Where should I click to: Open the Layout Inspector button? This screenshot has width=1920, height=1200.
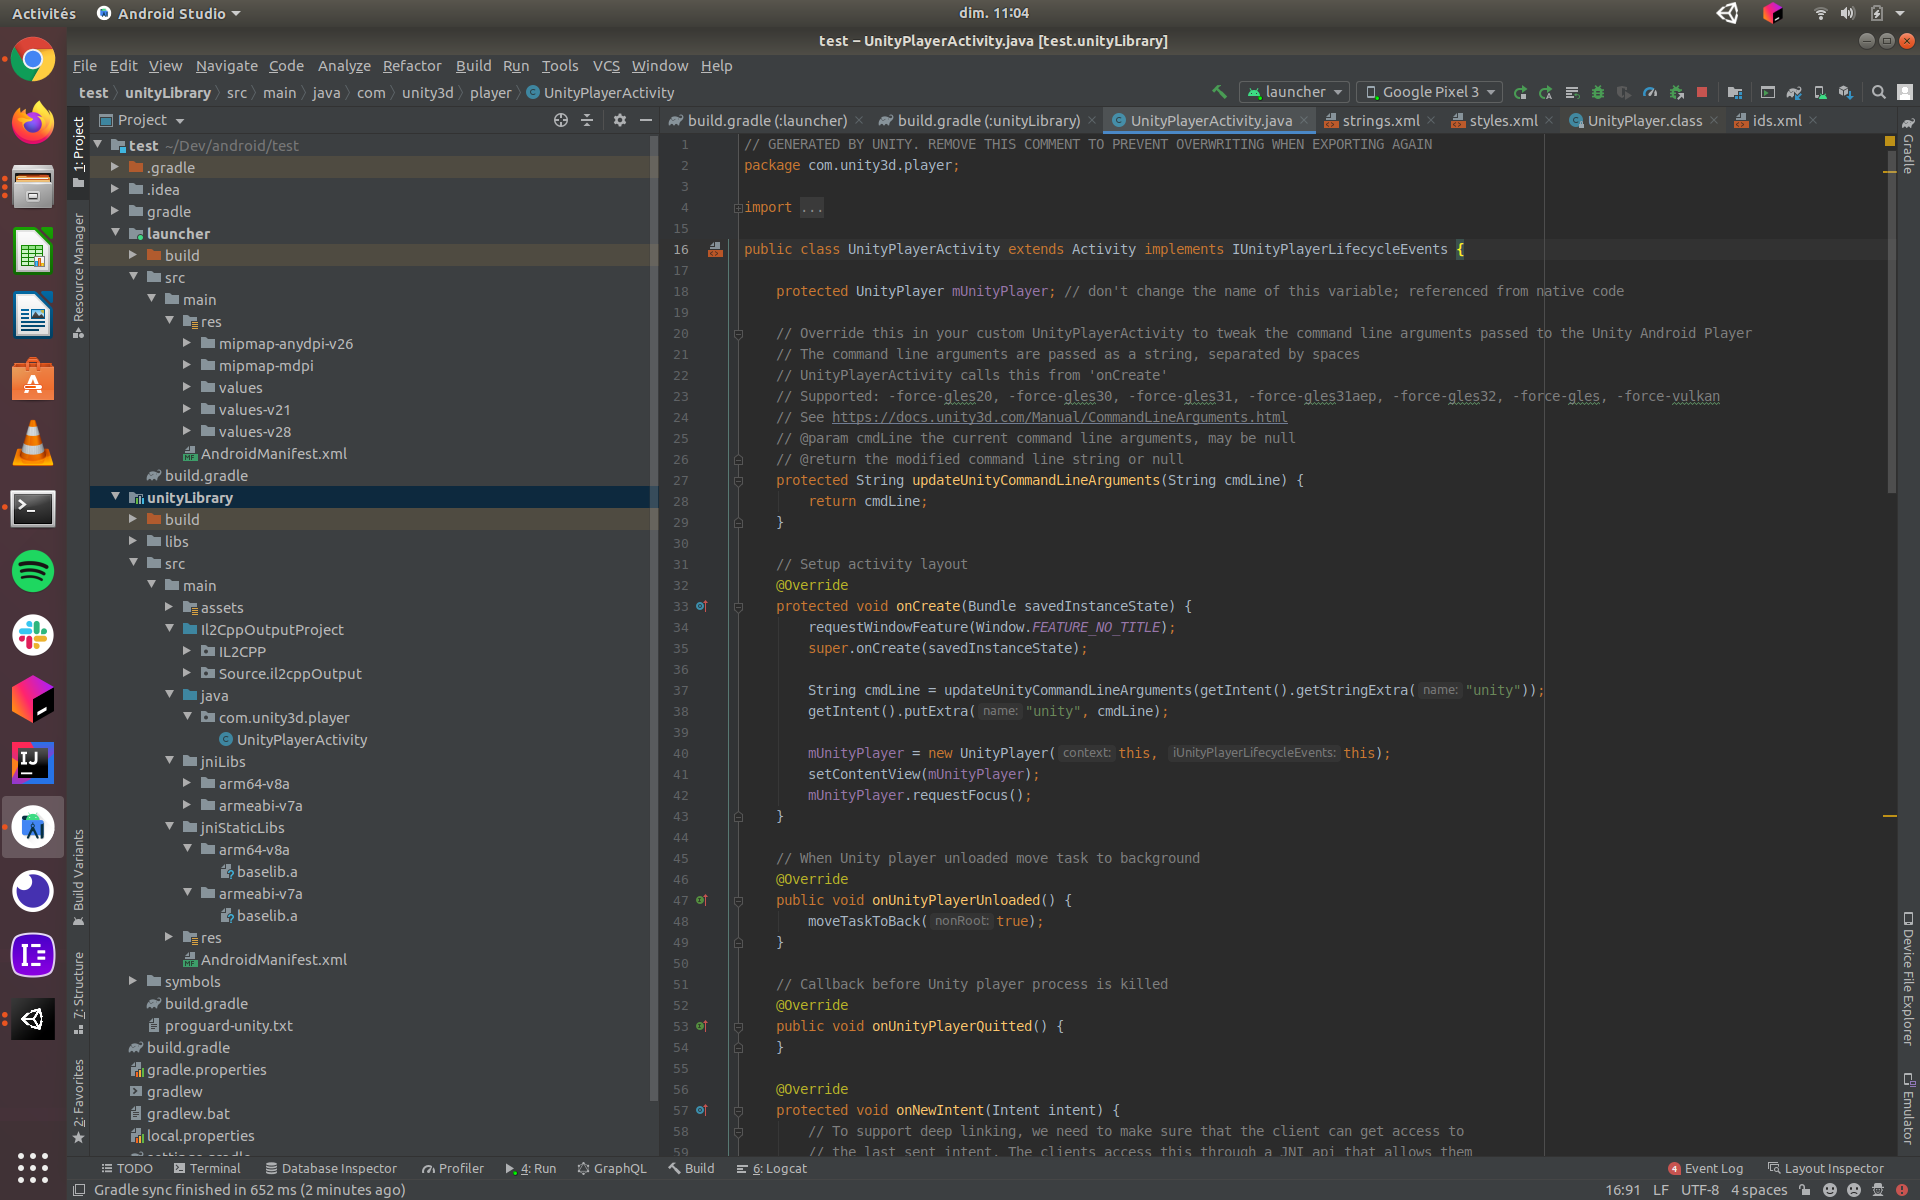tap(1826, 1168)
